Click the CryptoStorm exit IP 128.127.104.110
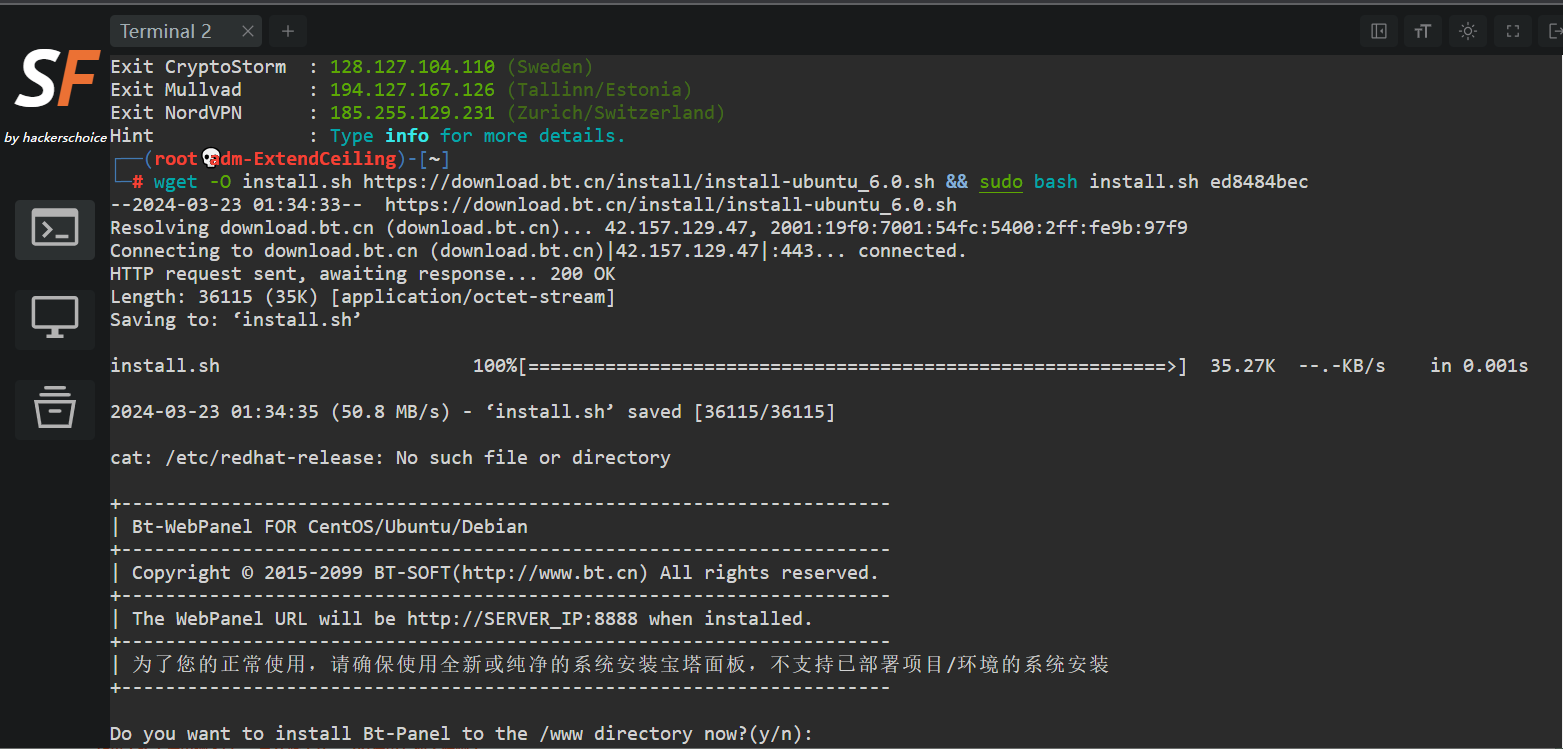Screen dimensions: 1563x749 [x=412, y=67]
